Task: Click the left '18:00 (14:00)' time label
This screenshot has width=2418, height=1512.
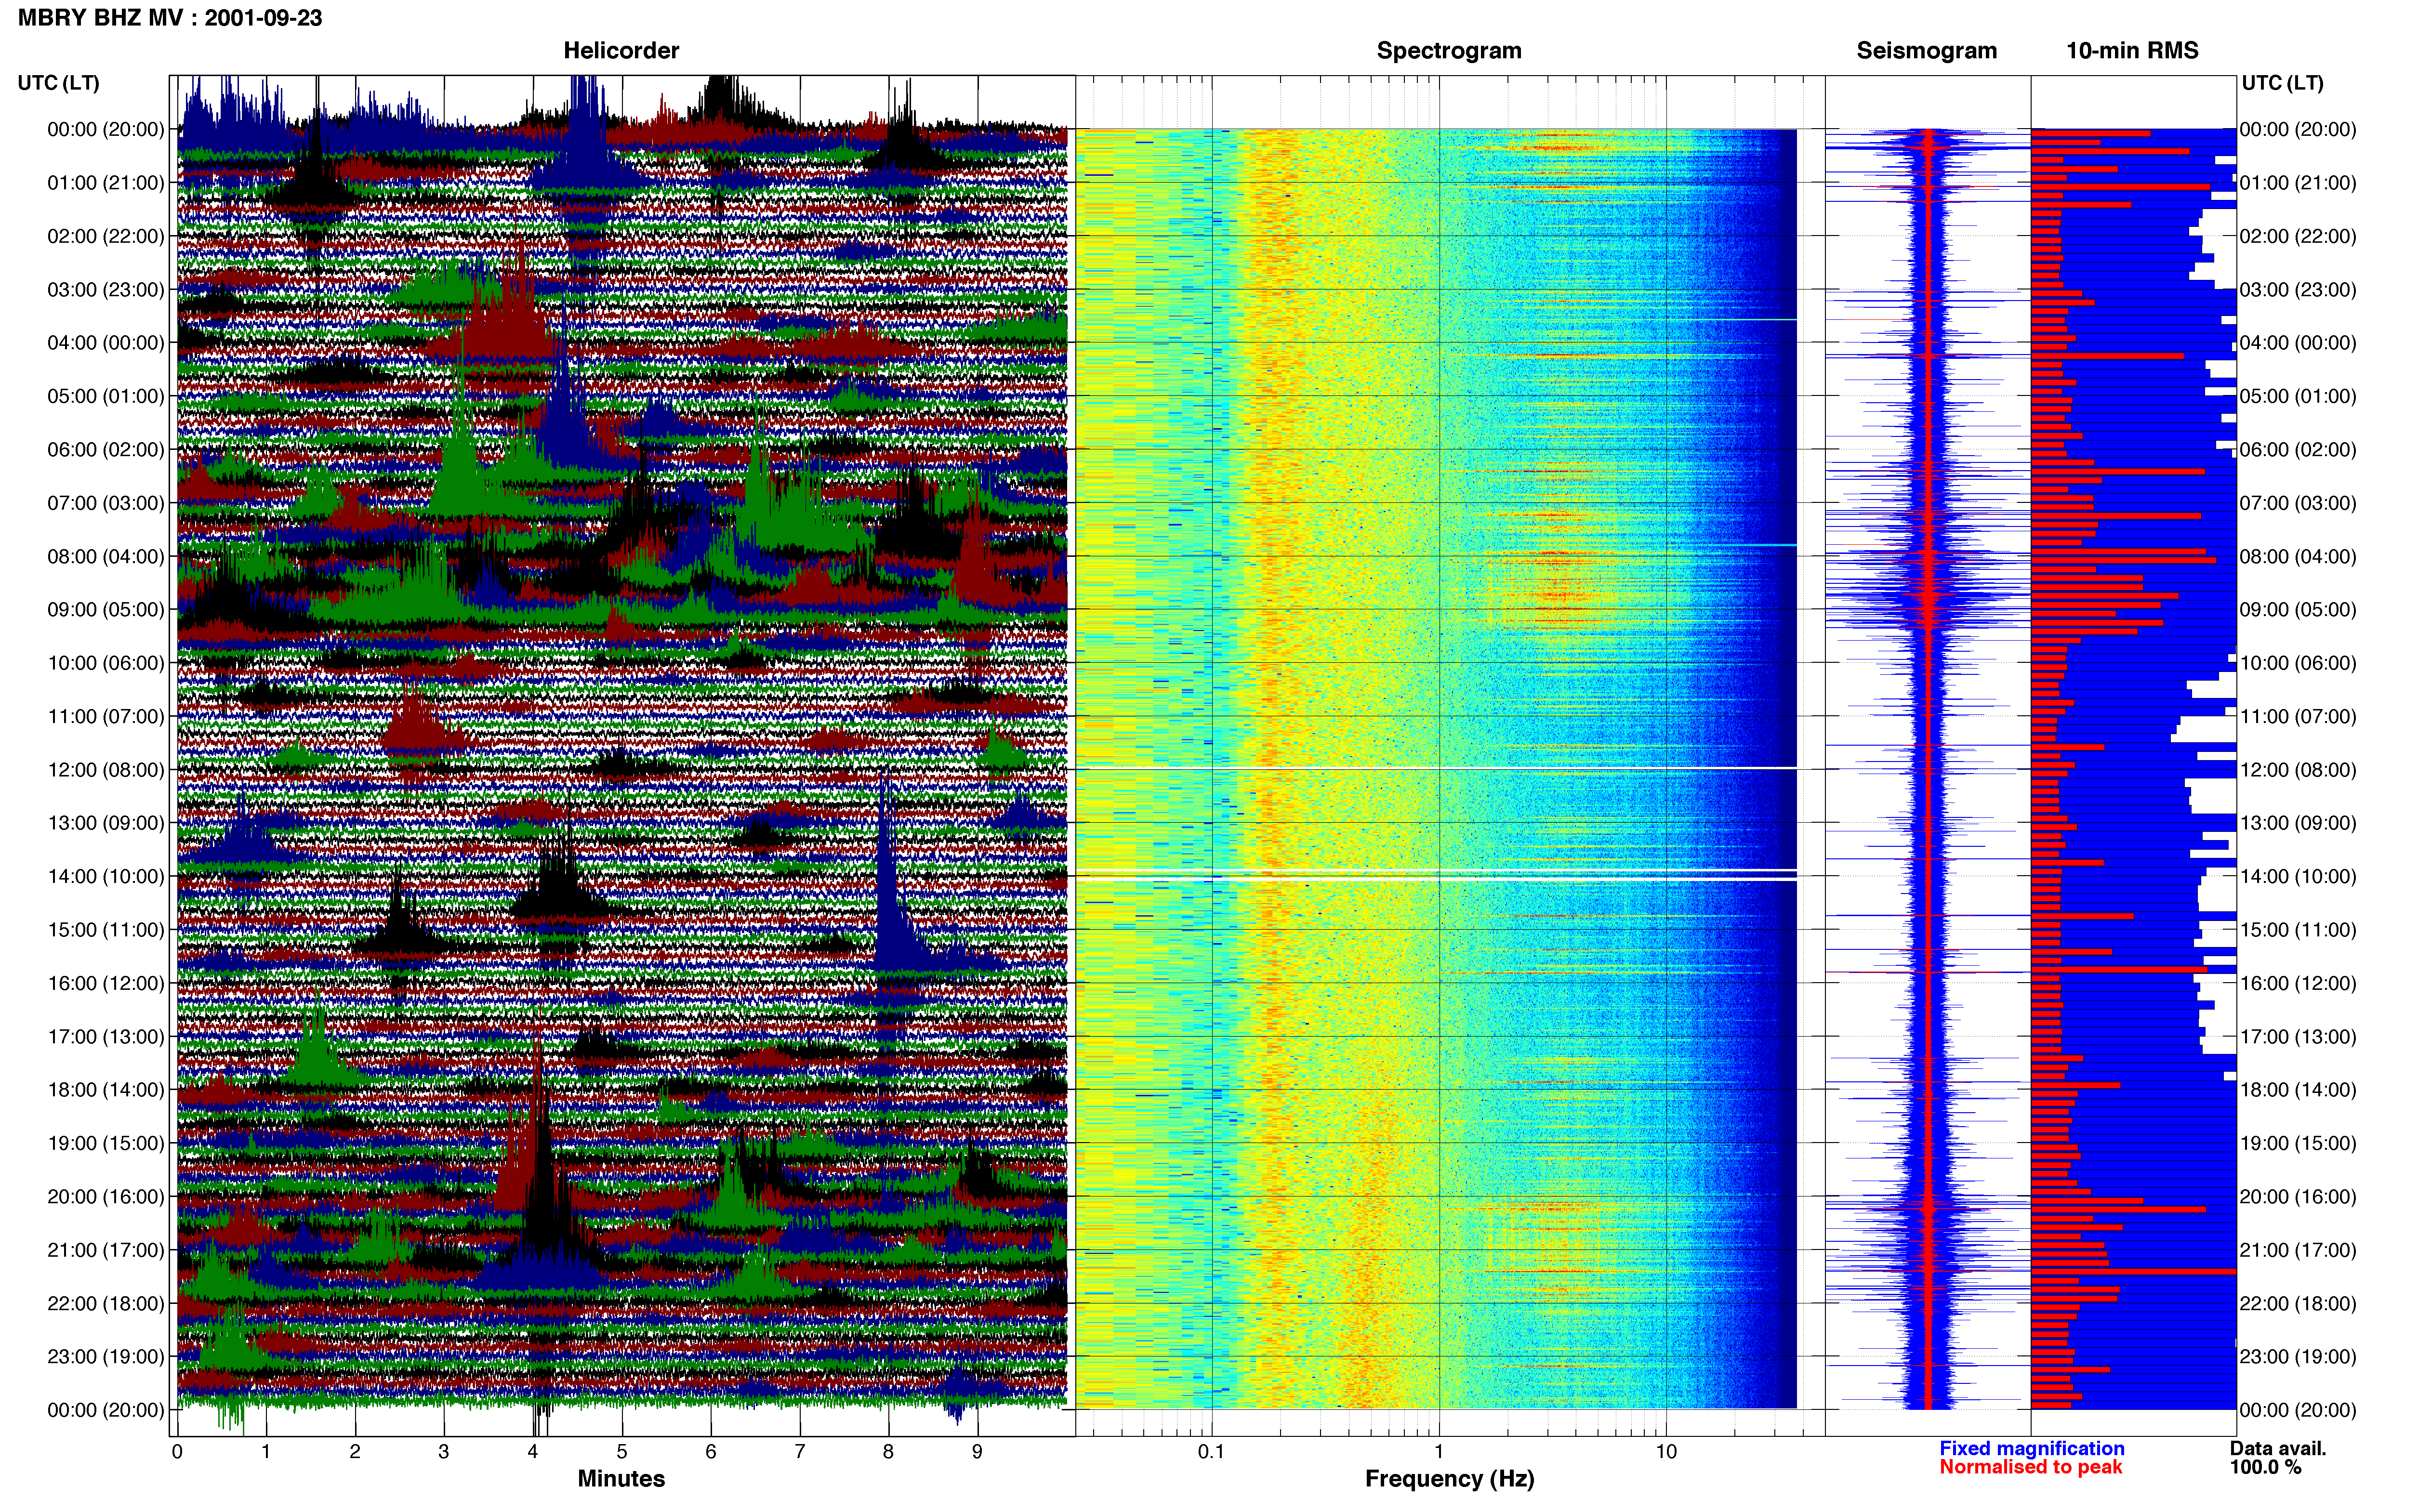Action: point(106,1089)
